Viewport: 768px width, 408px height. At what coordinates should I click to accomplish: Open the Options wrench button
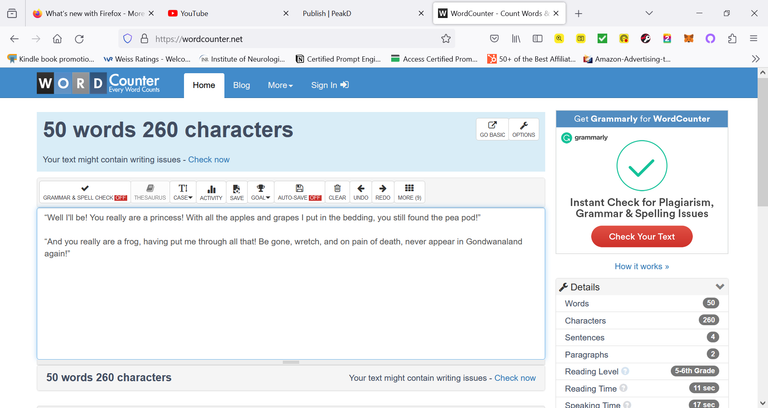524,129
